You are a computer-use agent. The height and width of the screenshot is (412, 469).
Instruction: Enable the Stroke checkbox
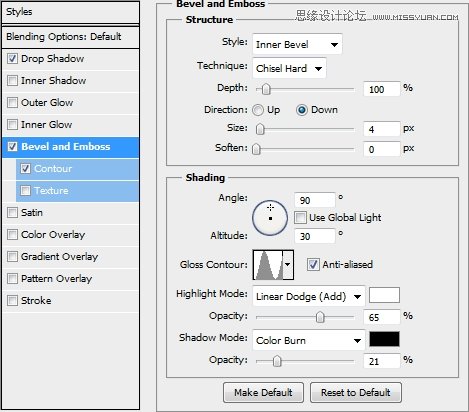coord(12,301)
